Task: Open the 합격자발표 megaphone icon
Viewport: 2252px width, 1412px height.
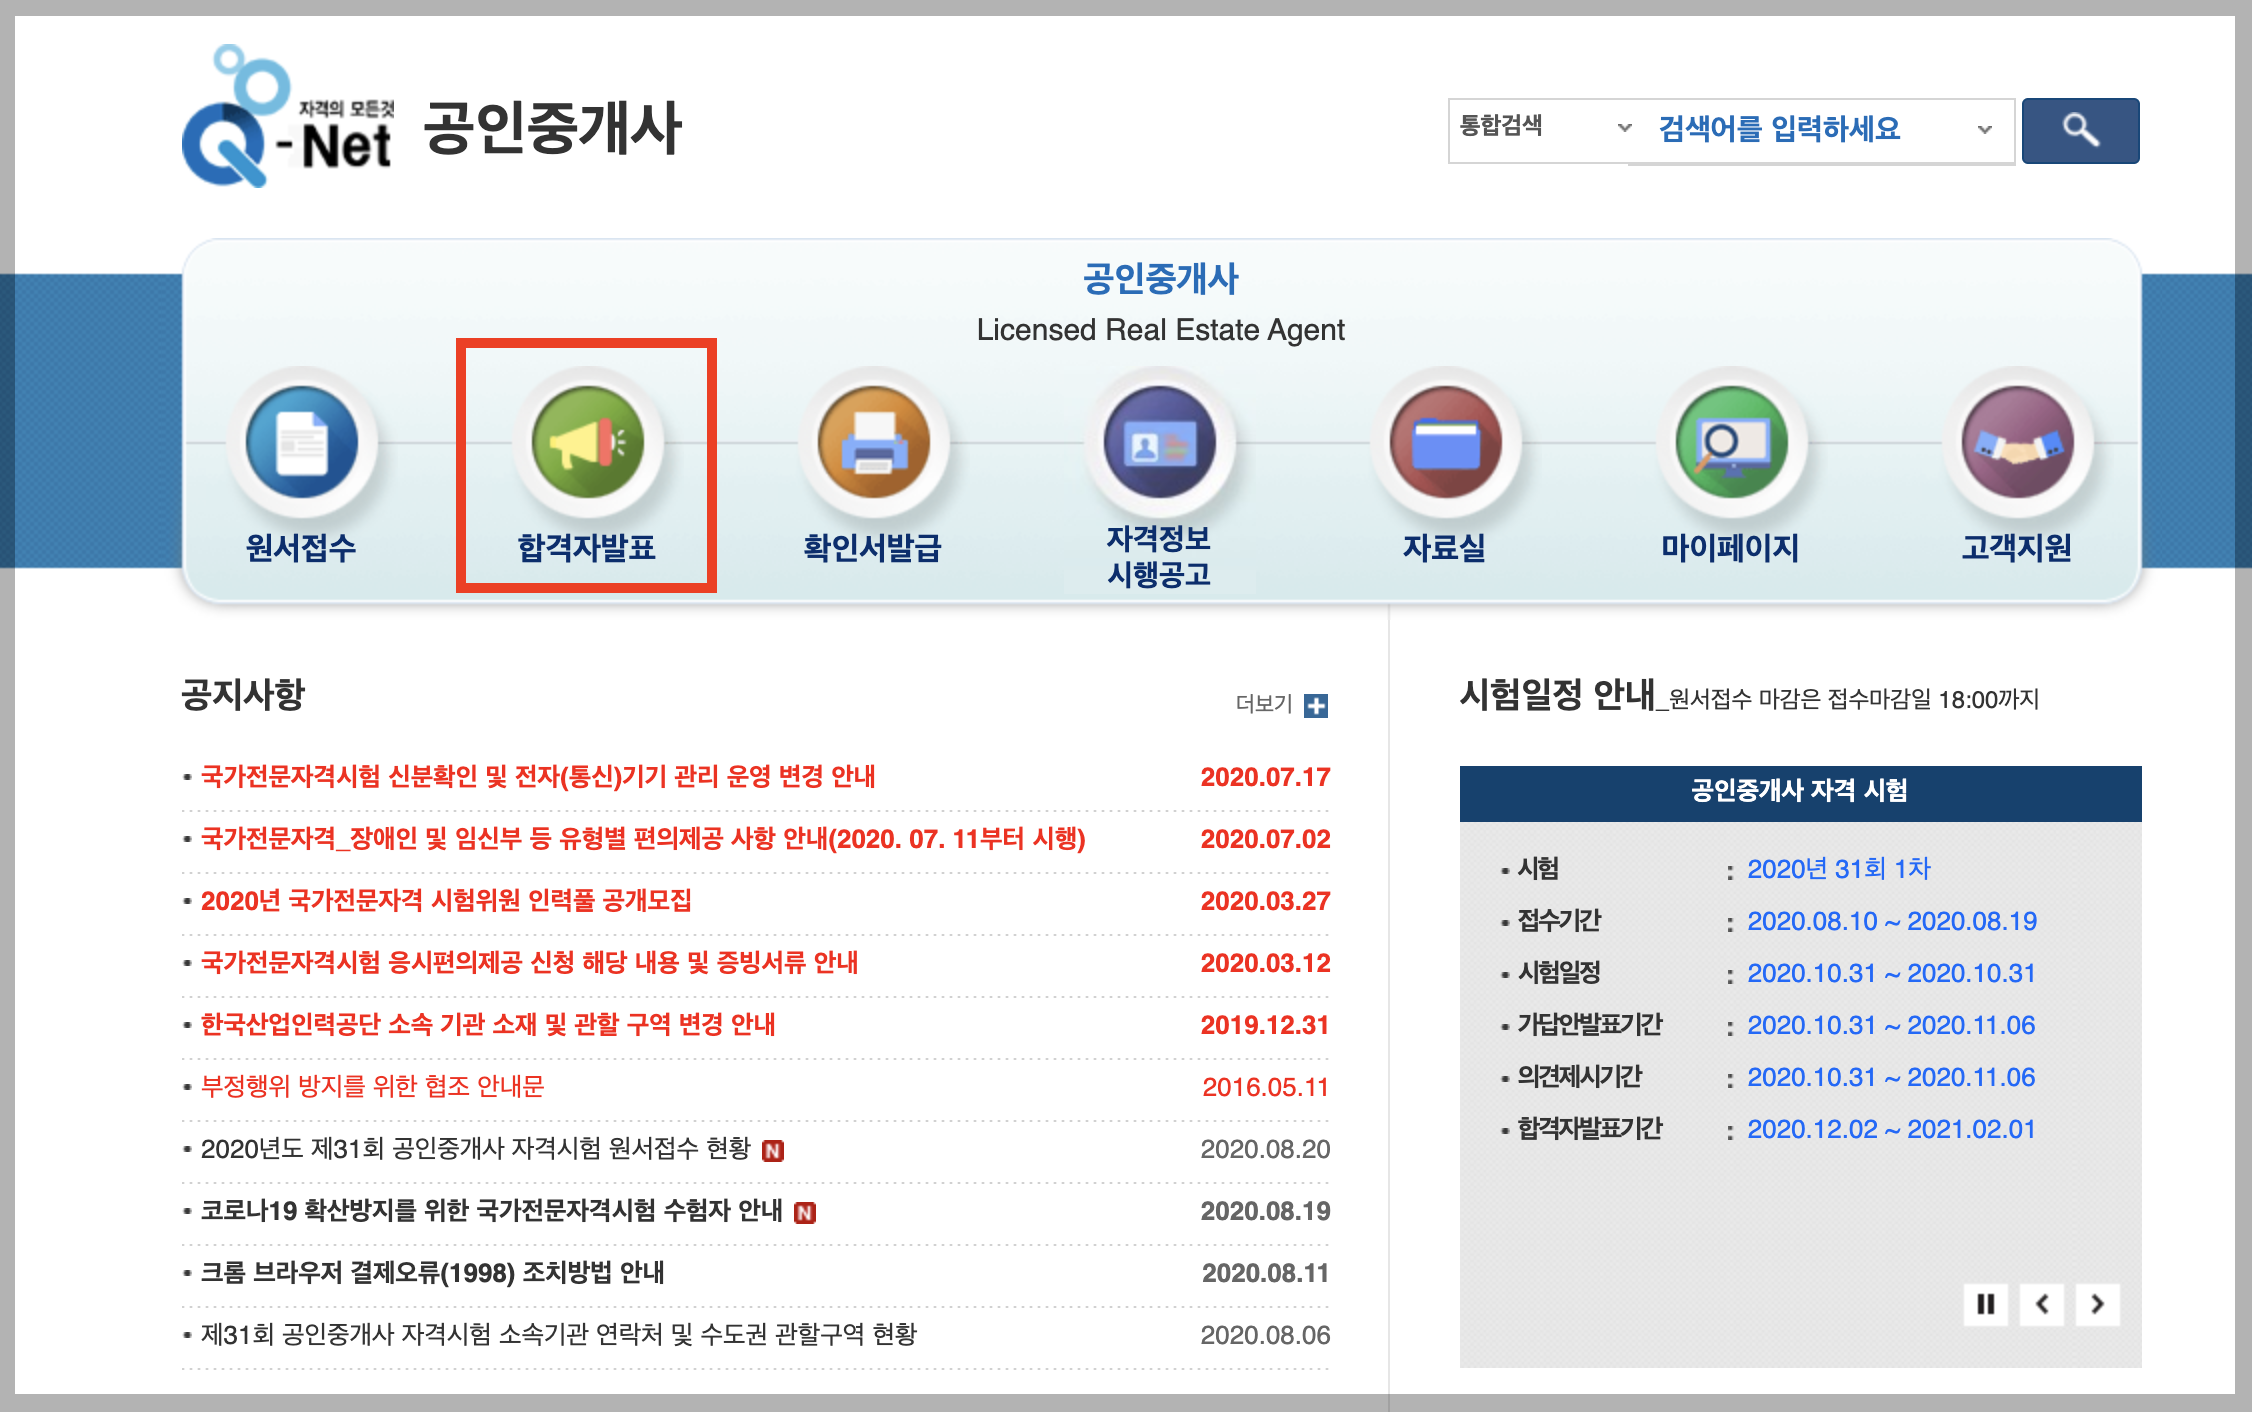Action: [x=587, y=442]
